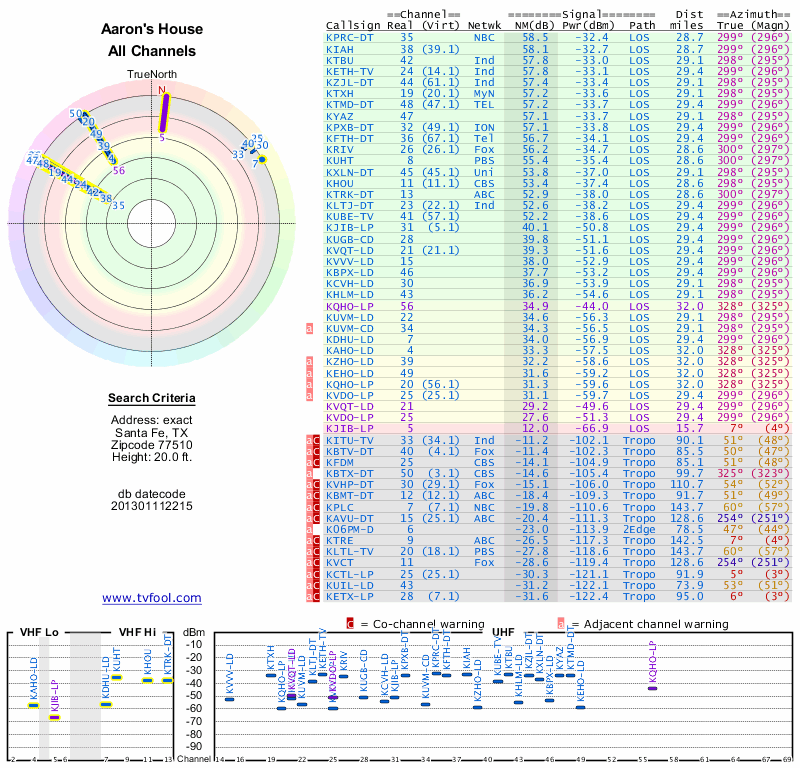800x768 pixels.
Task: Click the 'Search Criteria' heading
Action: tap(152, 398)
